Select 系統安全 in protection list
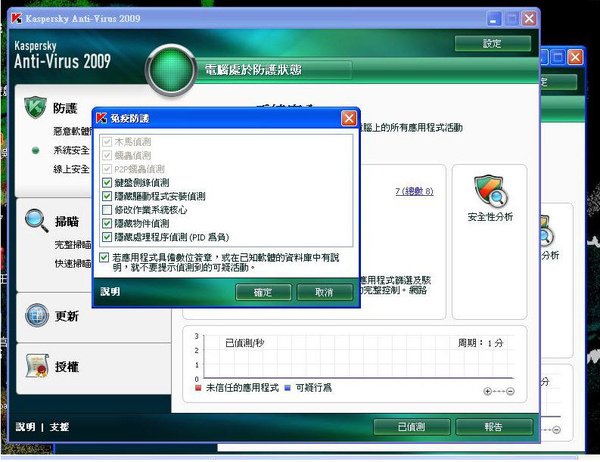Image resolution: width=600 pixels, height=462 pixels. [71, 150]
